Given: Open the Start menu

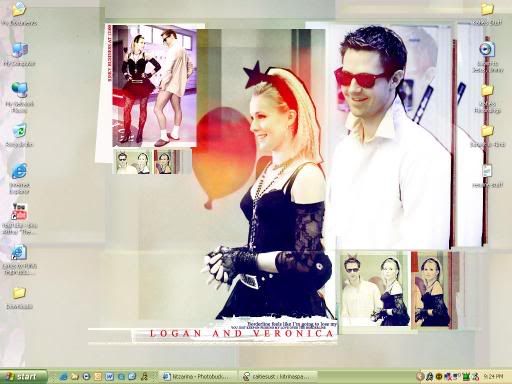Looking at the screenshot, I should pyautogui.click(x=23, y=377).
